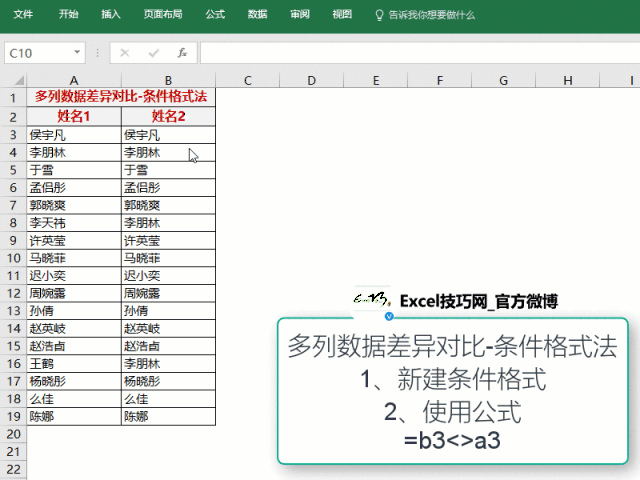Screen dimensions: 640x480
Task: Select column A header
Action: coord(74,80)
